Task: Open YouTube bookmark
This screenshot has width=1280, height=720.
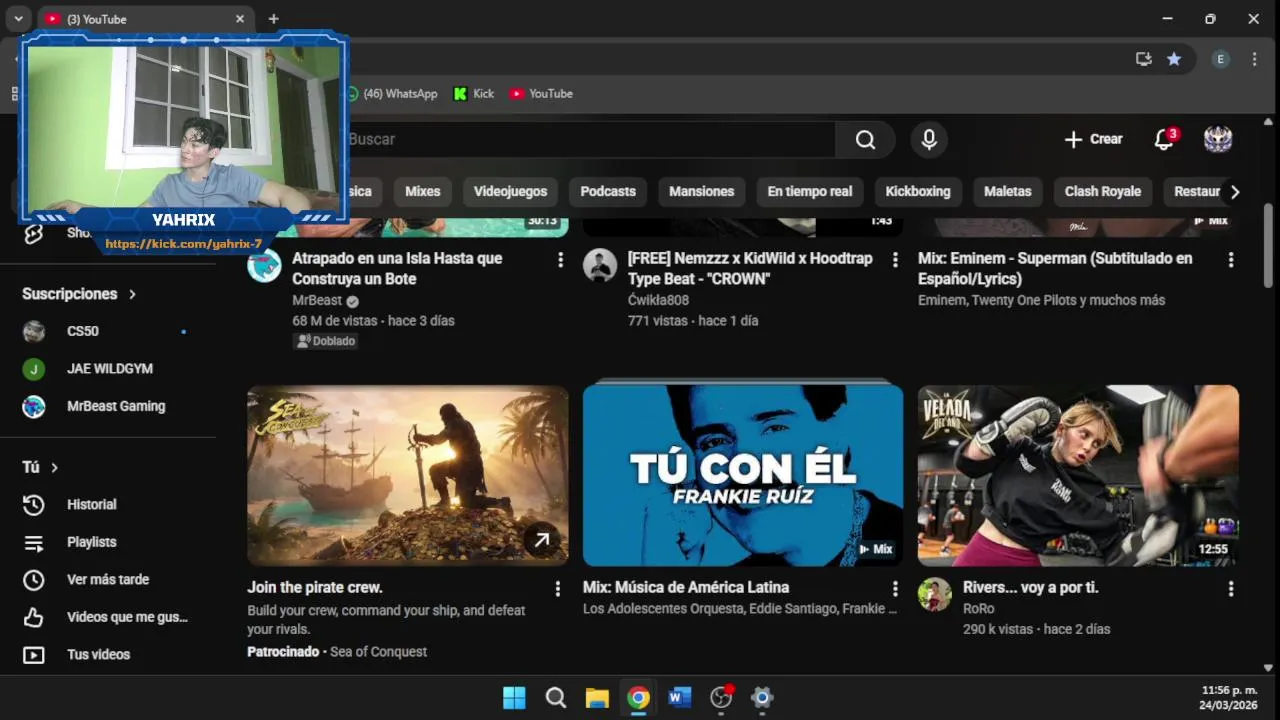Action: tap(541, 93)
